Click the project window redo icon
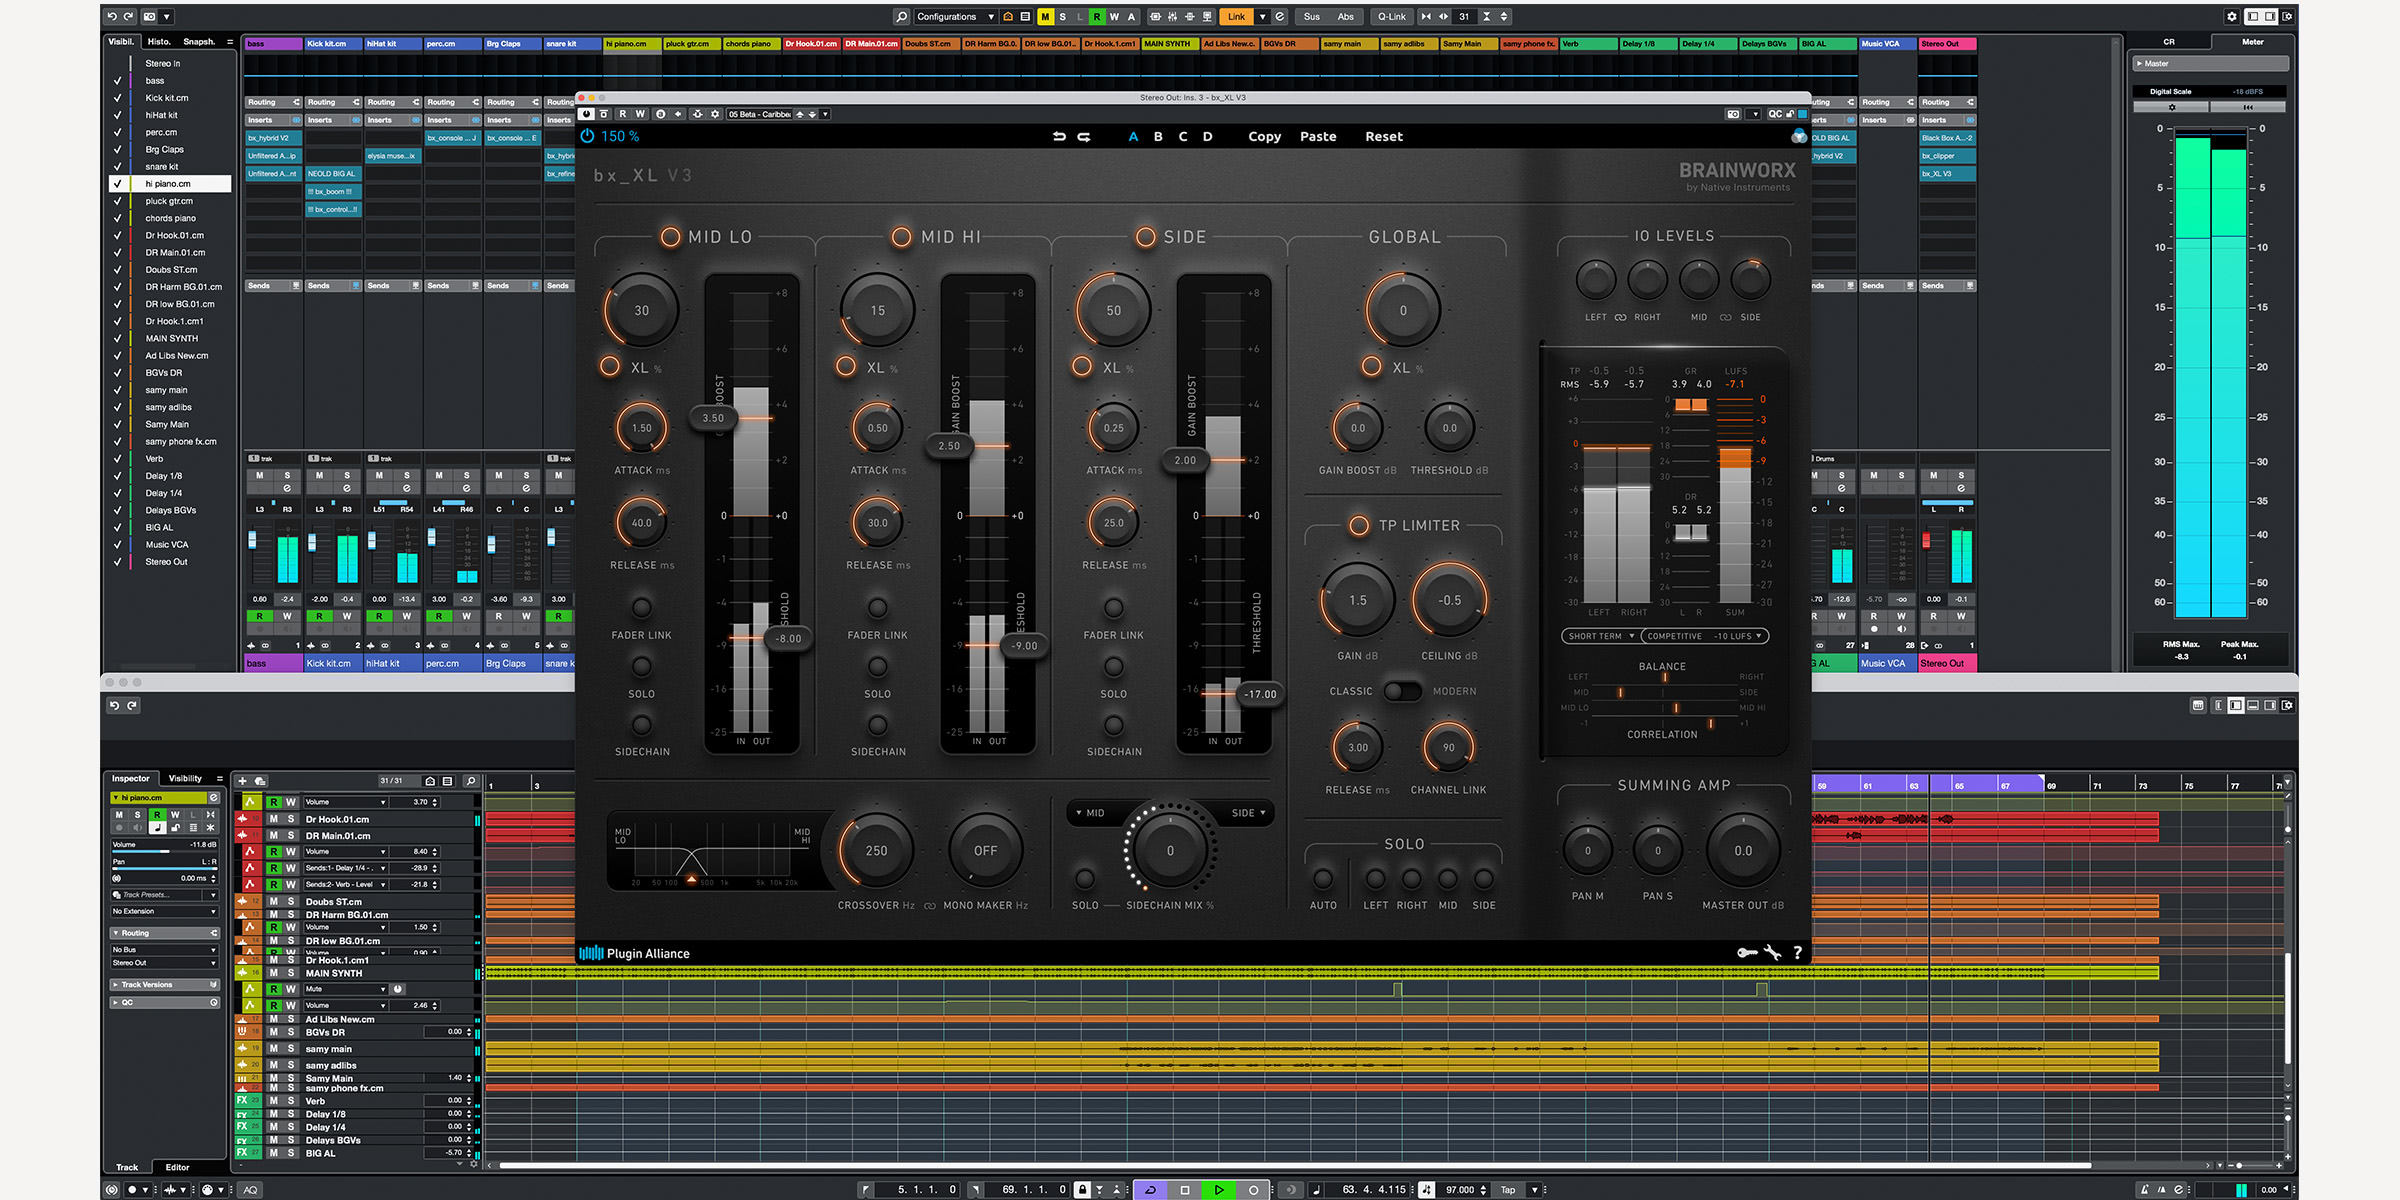 coord(132,705)
